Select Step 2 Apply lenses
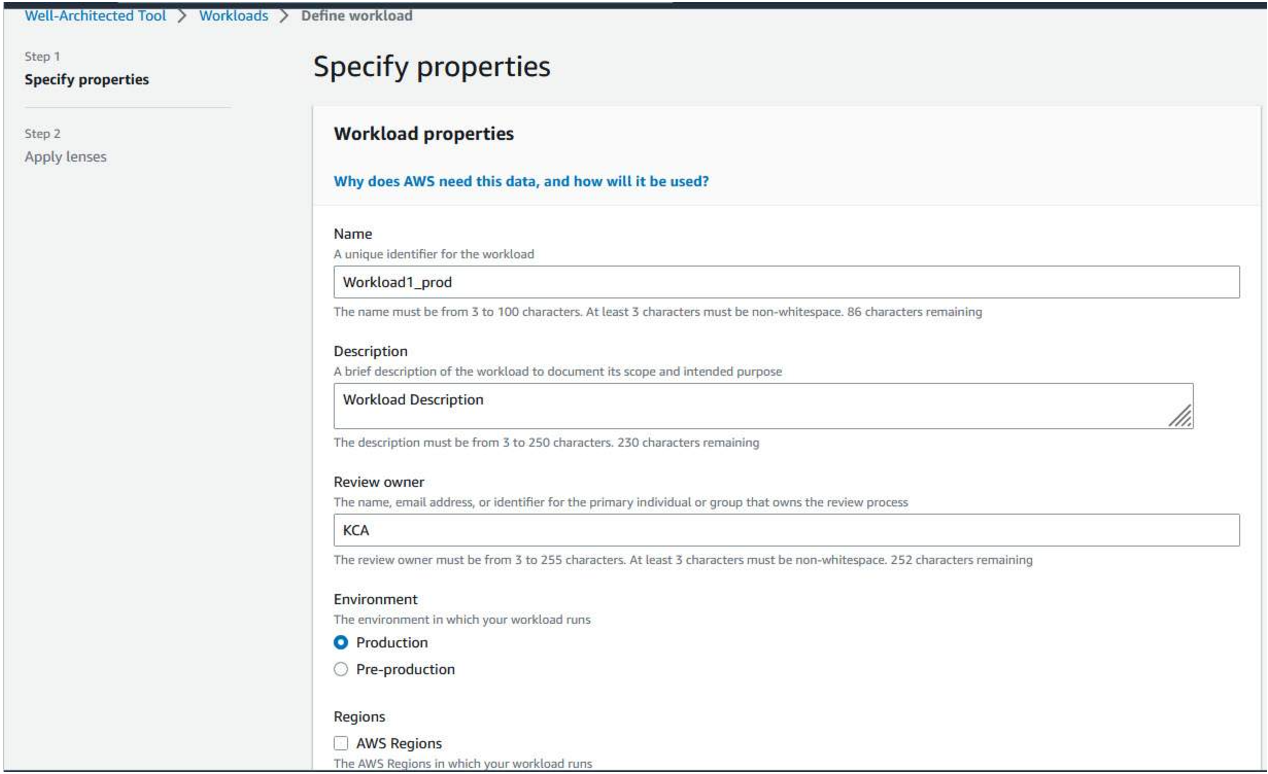Viewport: 1268px width, 774px height. (64, 157)
